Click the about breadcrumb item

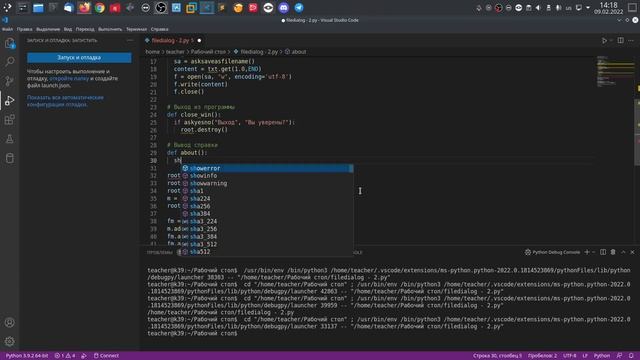[296, 52]
